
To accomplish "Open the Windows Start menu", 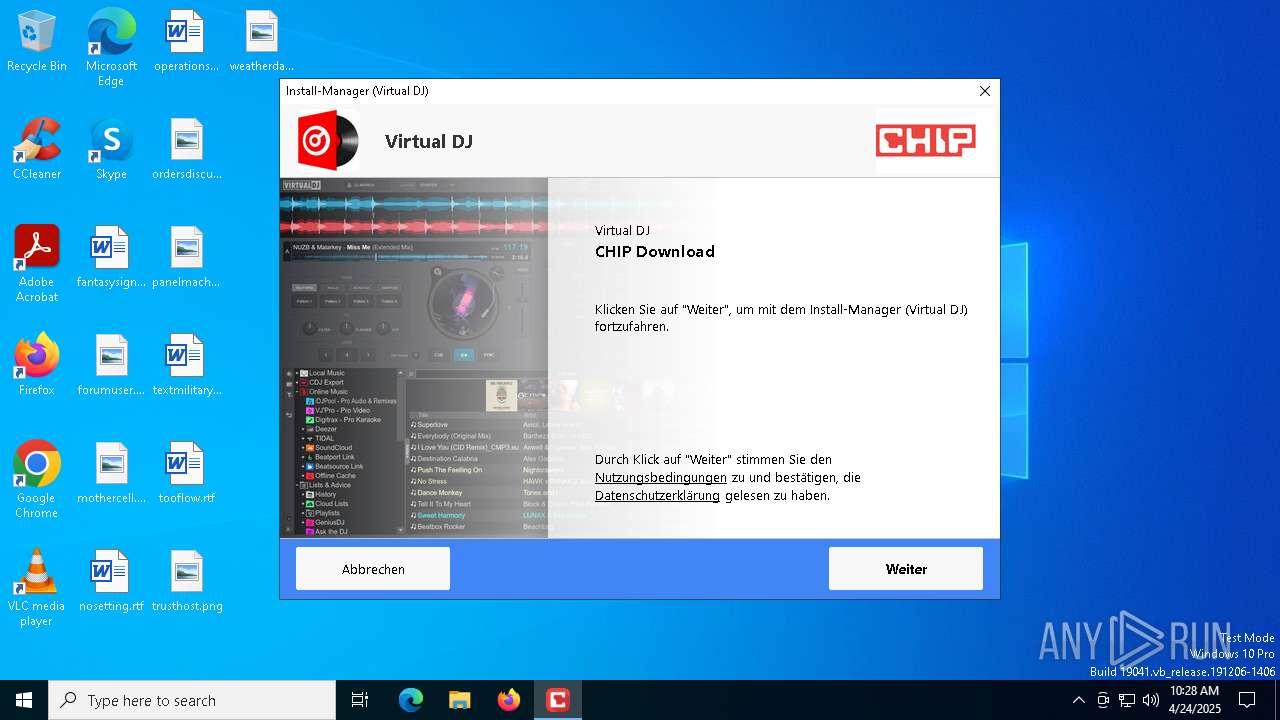I will (24, 700).
